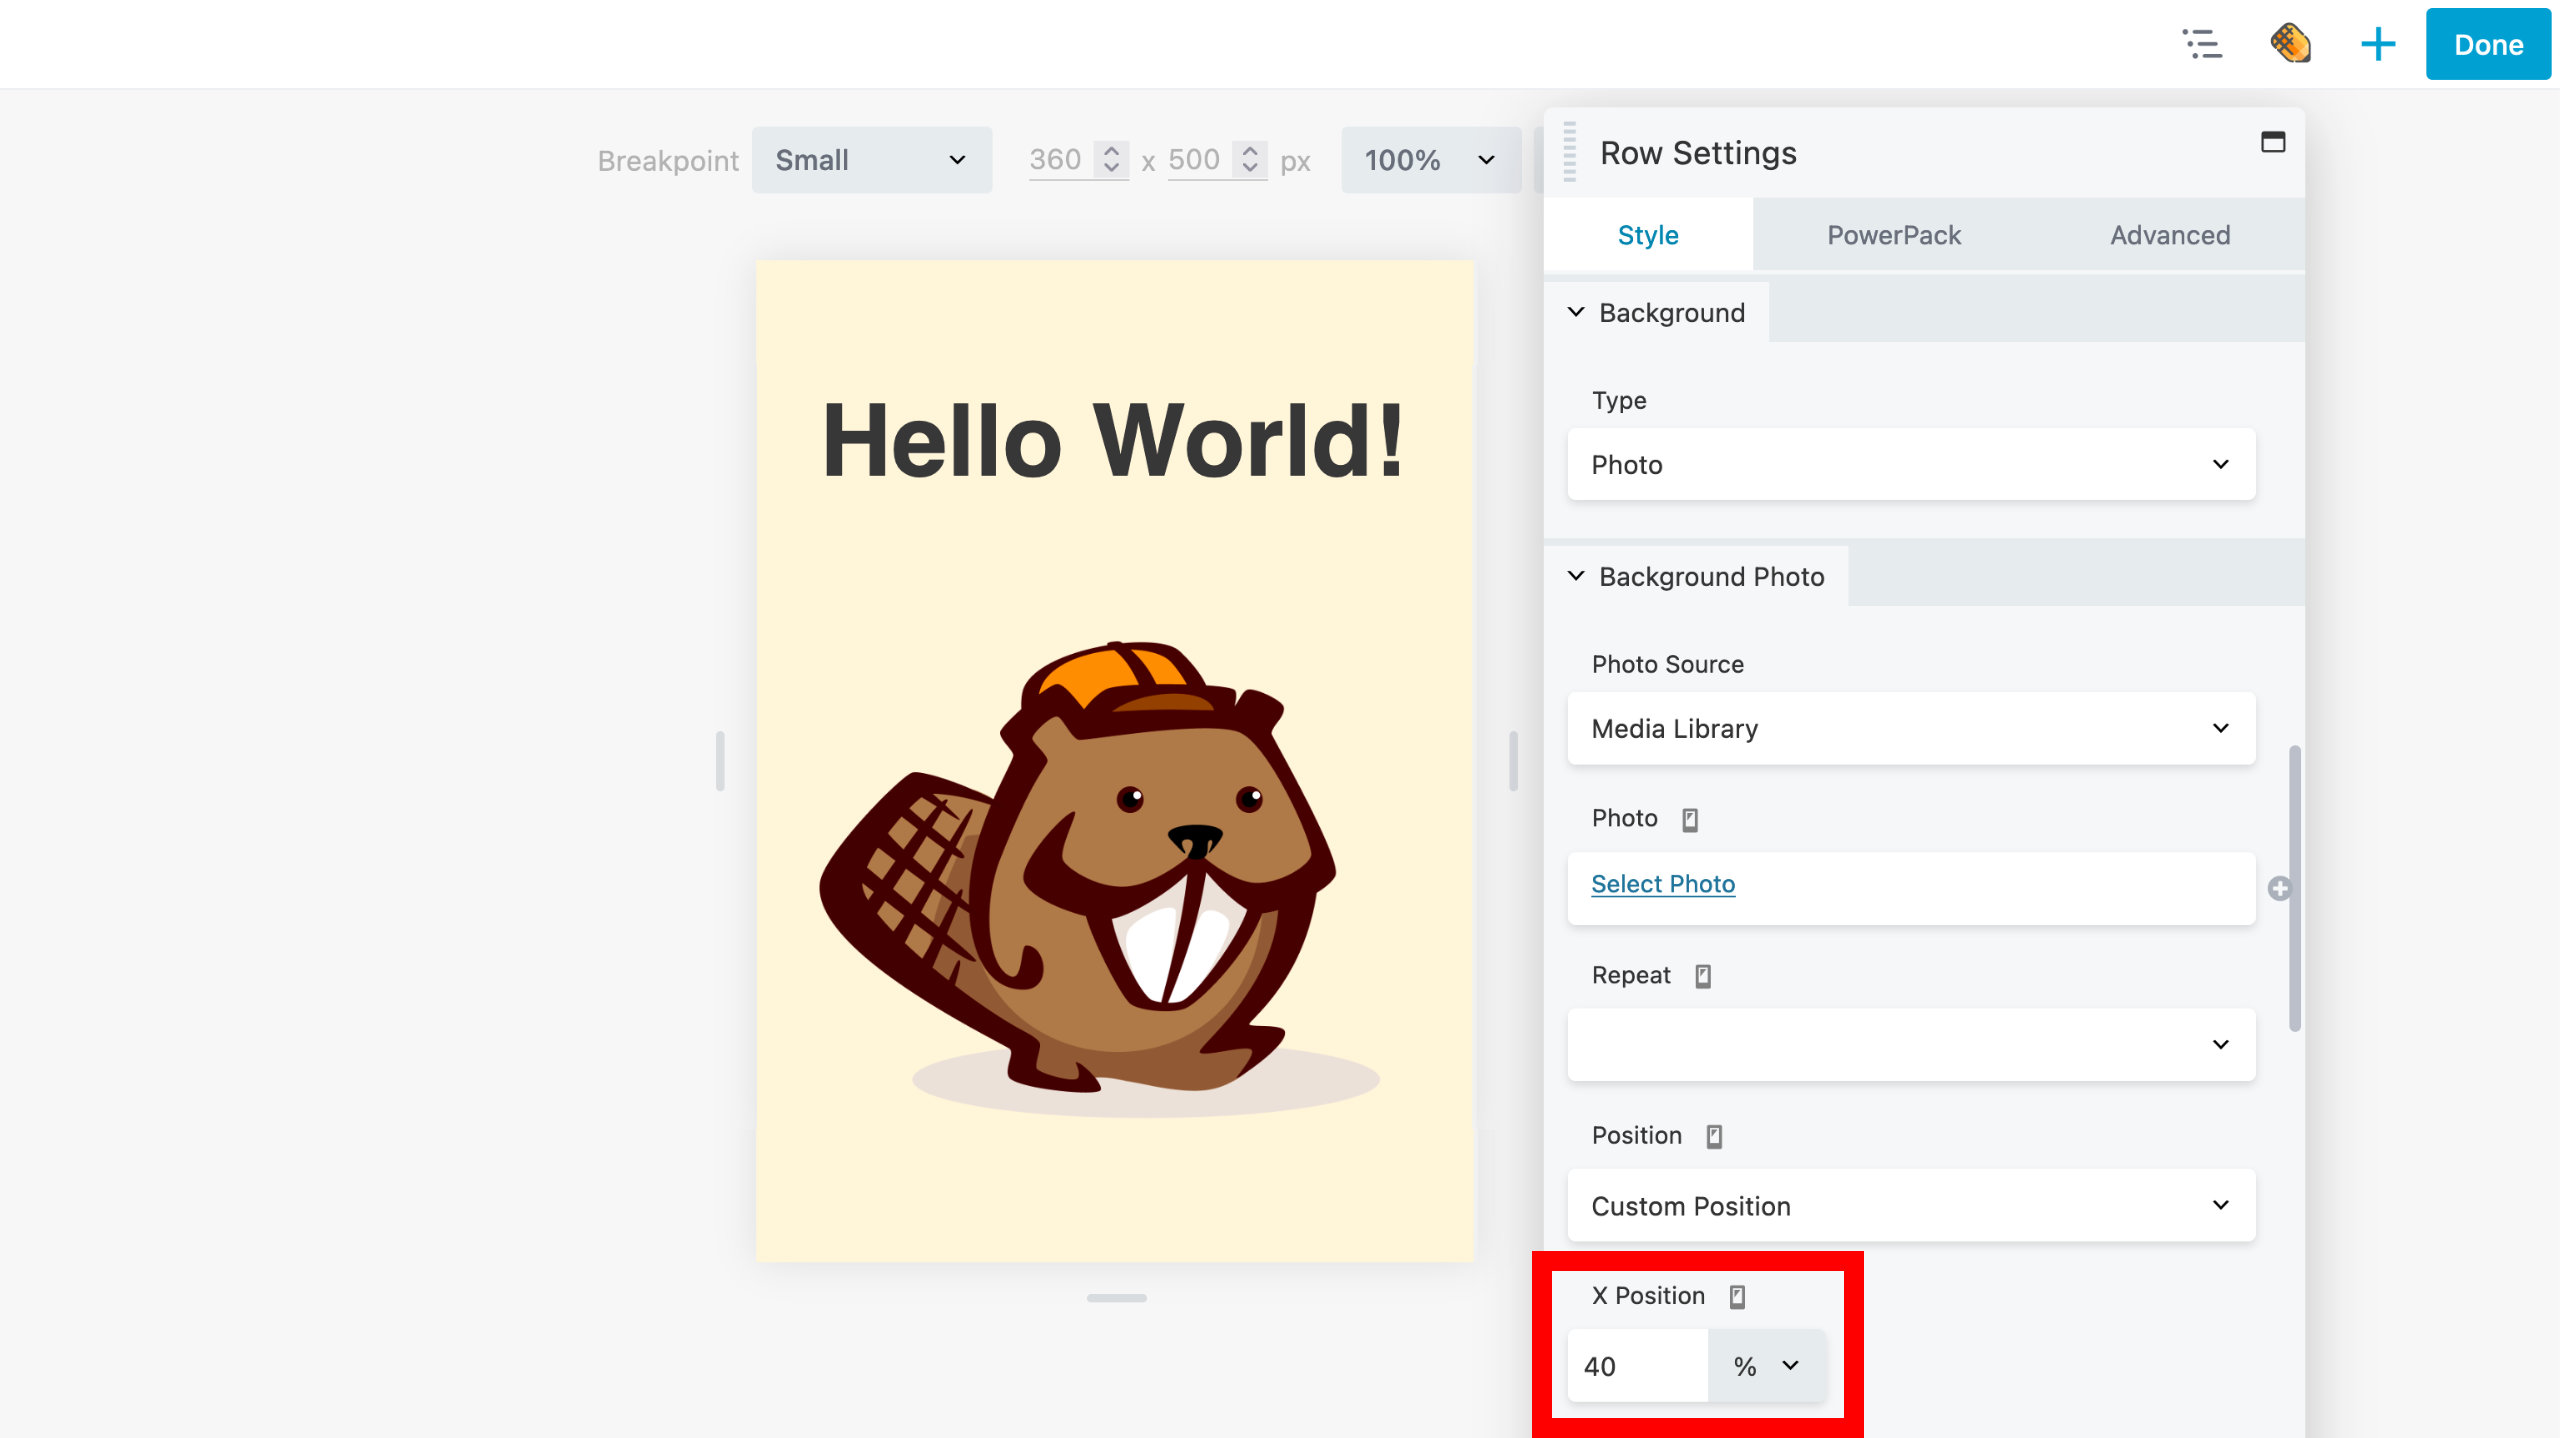Click the Done button
2560x1438 pixels.
[2487, 45]
